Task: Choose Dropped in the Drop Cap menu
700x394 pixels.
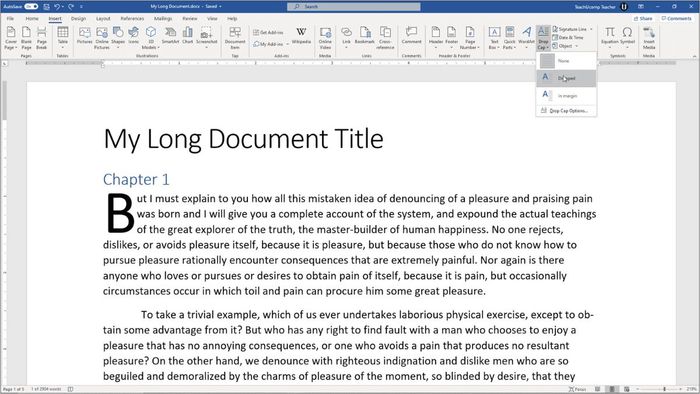Action: pyautogui.click(x=566, y=78)
